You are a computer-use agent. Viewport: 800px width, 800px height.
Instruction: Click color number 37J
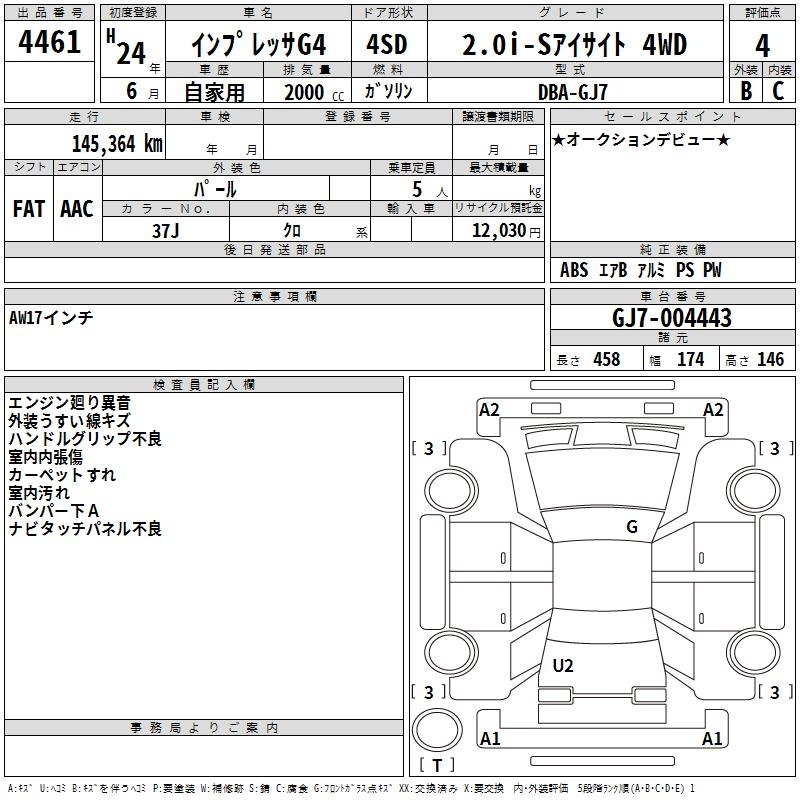166,231
